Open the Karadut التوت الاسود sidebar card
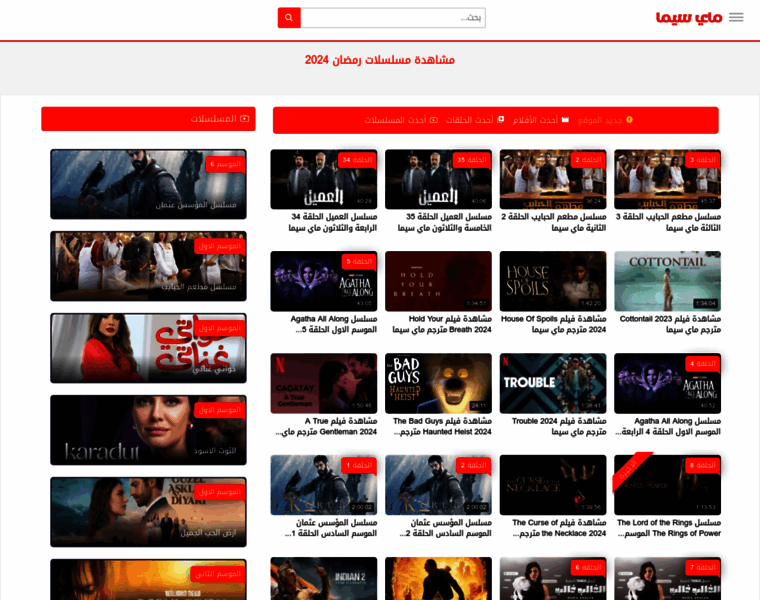Image resolution: width=760 pixels, height=600 pixels. 148,430
